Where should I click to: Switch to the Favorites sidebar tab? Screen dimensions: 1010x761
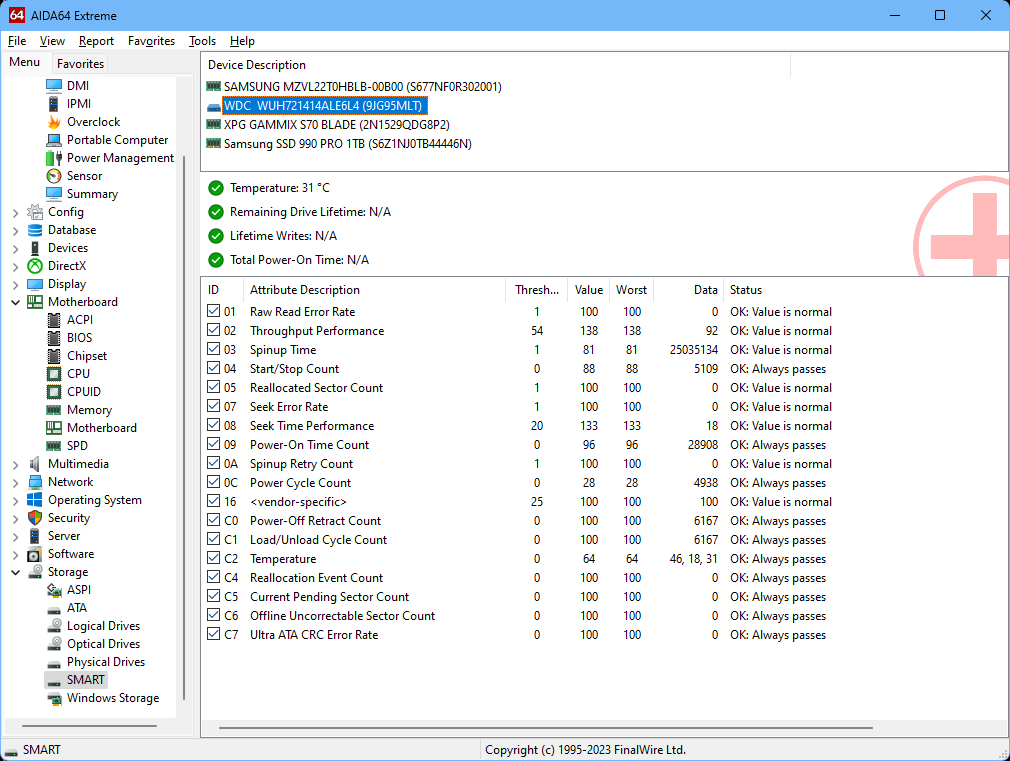tap(81, 63)
